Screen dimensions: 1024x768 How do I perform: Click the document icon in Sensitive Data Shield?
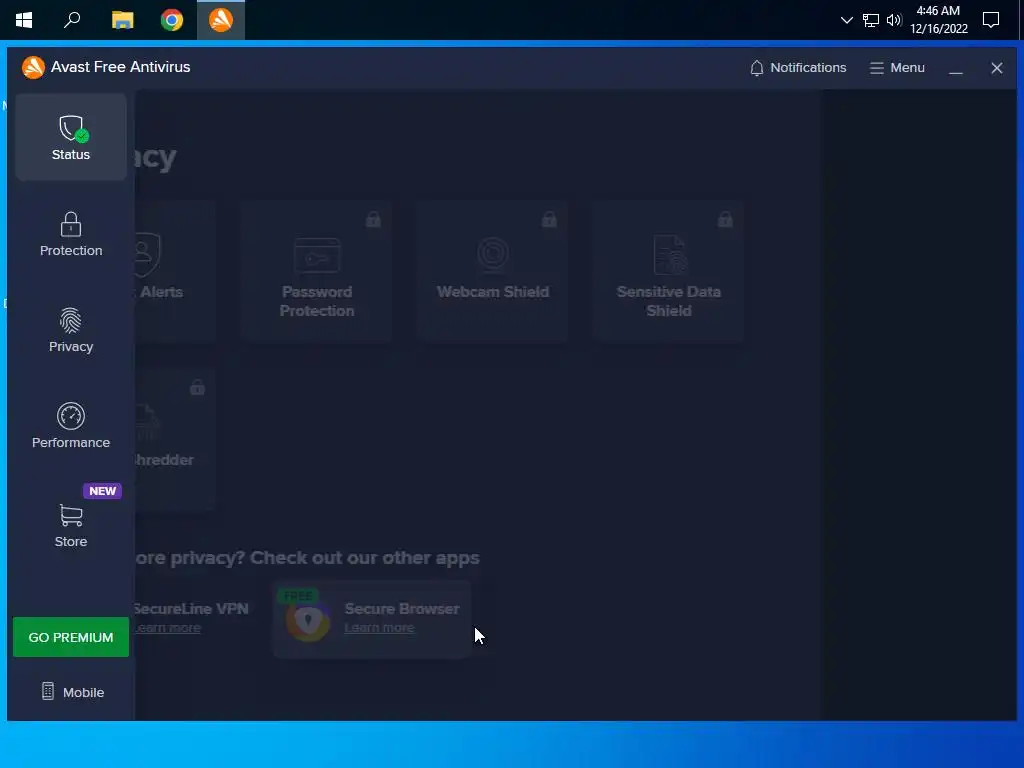[670, 255]
